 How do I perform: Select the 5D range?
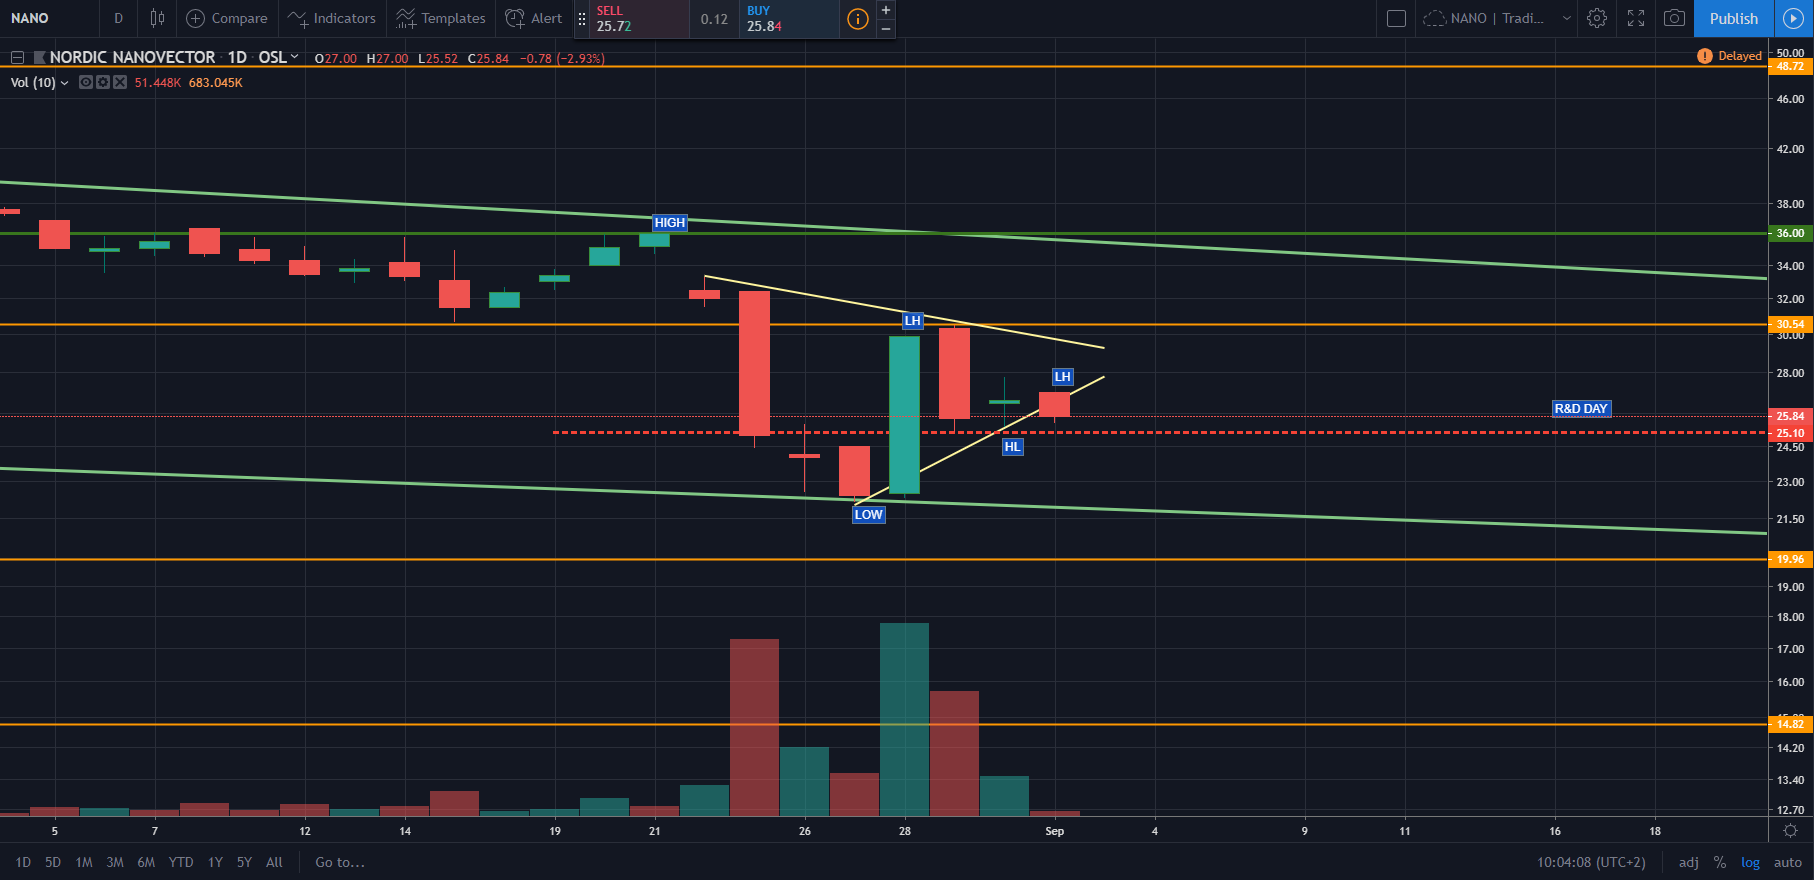(53, 862)
